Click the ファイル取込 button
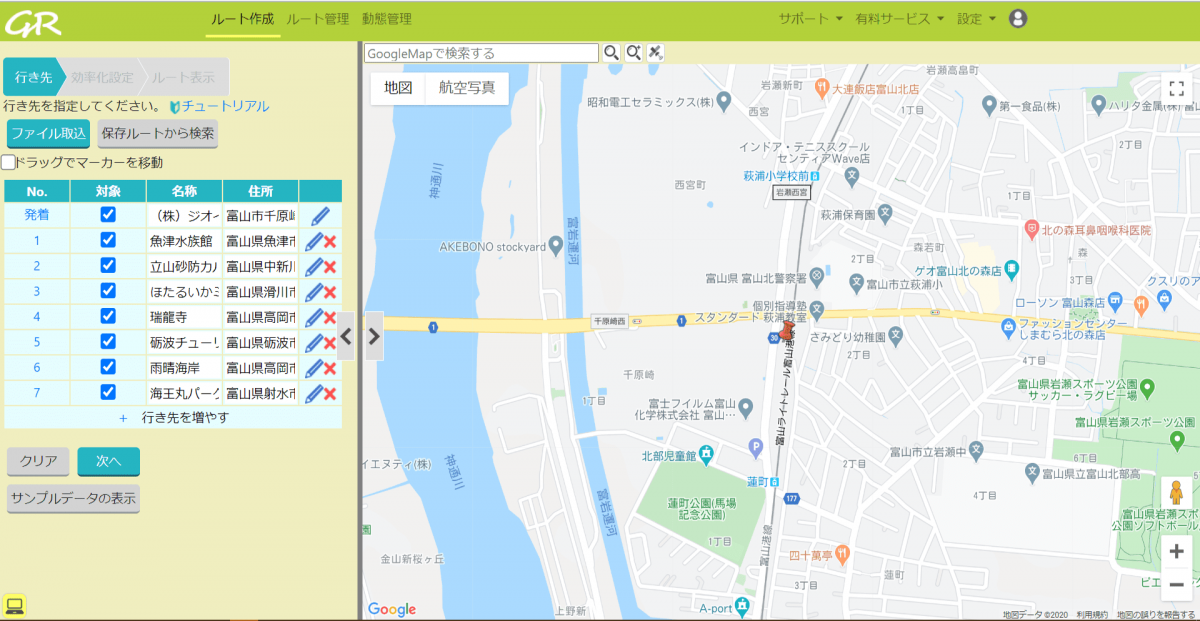This screenshot has width=1200, height=621. coord(48,133)
